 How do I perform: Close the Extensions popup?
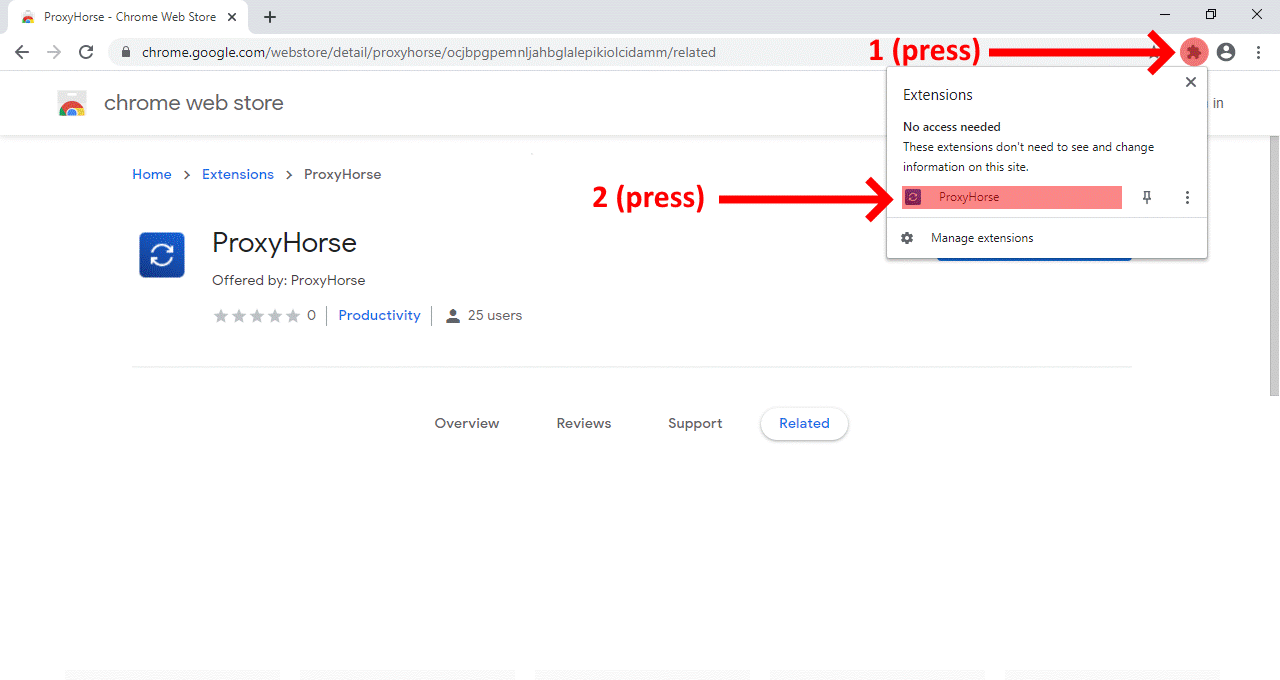(1190, 82)
